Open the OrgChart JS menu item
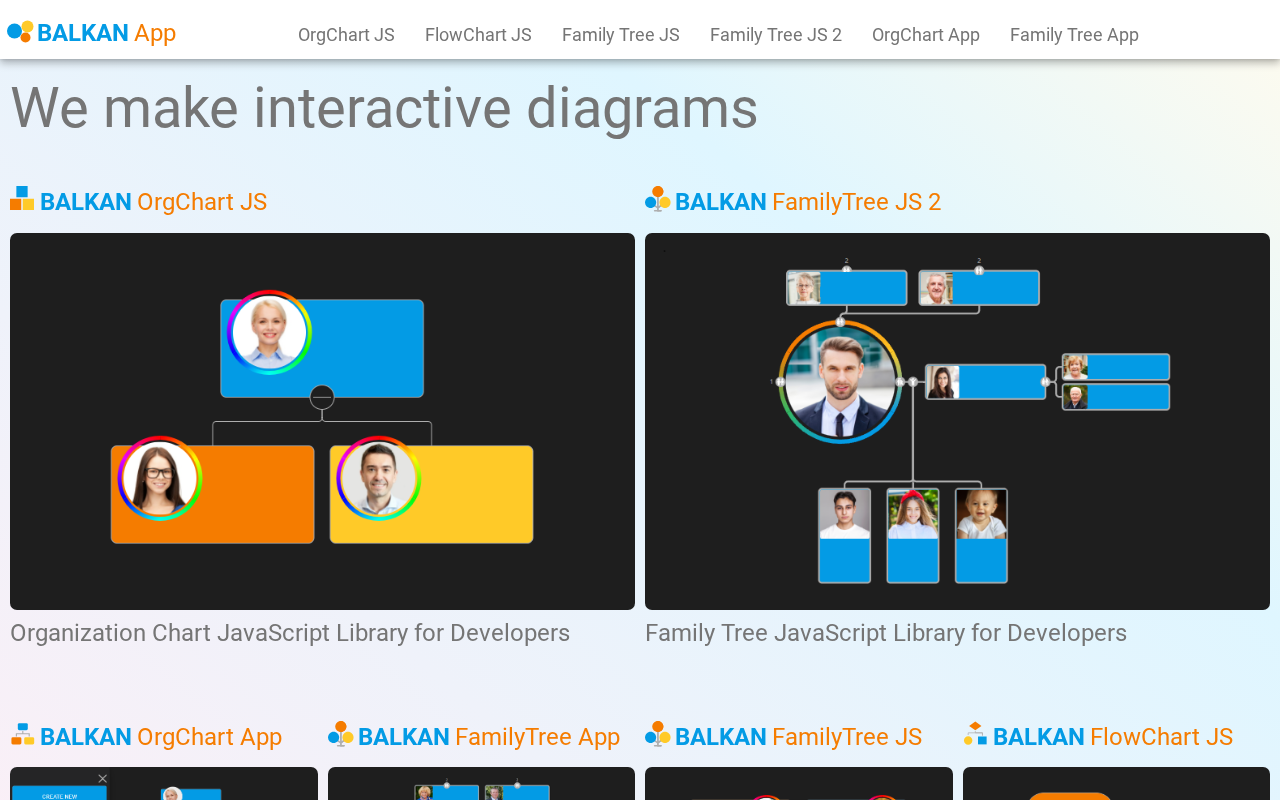The image size is (1280, 800). point(346,35)
